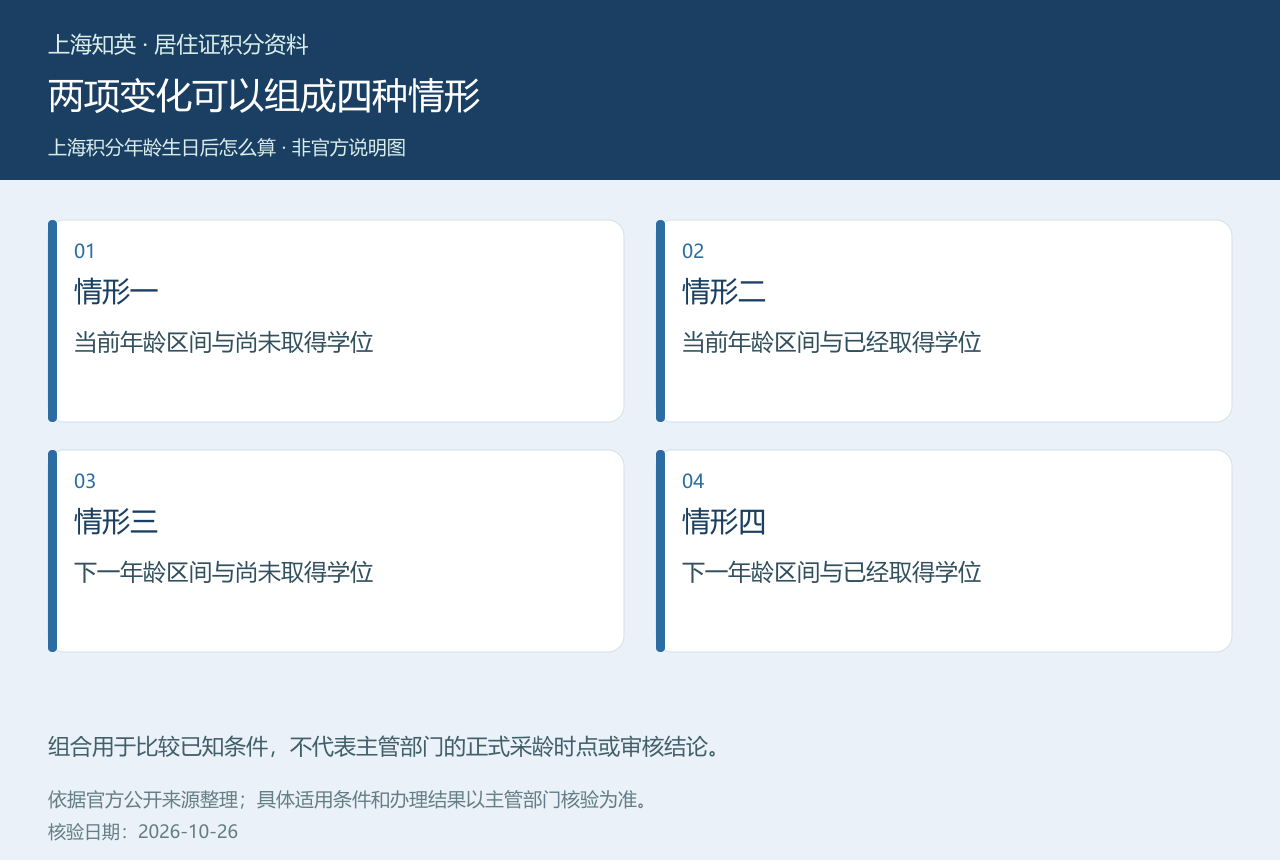Image resolution: width=1280 pixels, height=860 pixels.
Task: Click the subtitle 上海积分年龄生日后怎么算 · 非官方说明图
Action: 227,148
